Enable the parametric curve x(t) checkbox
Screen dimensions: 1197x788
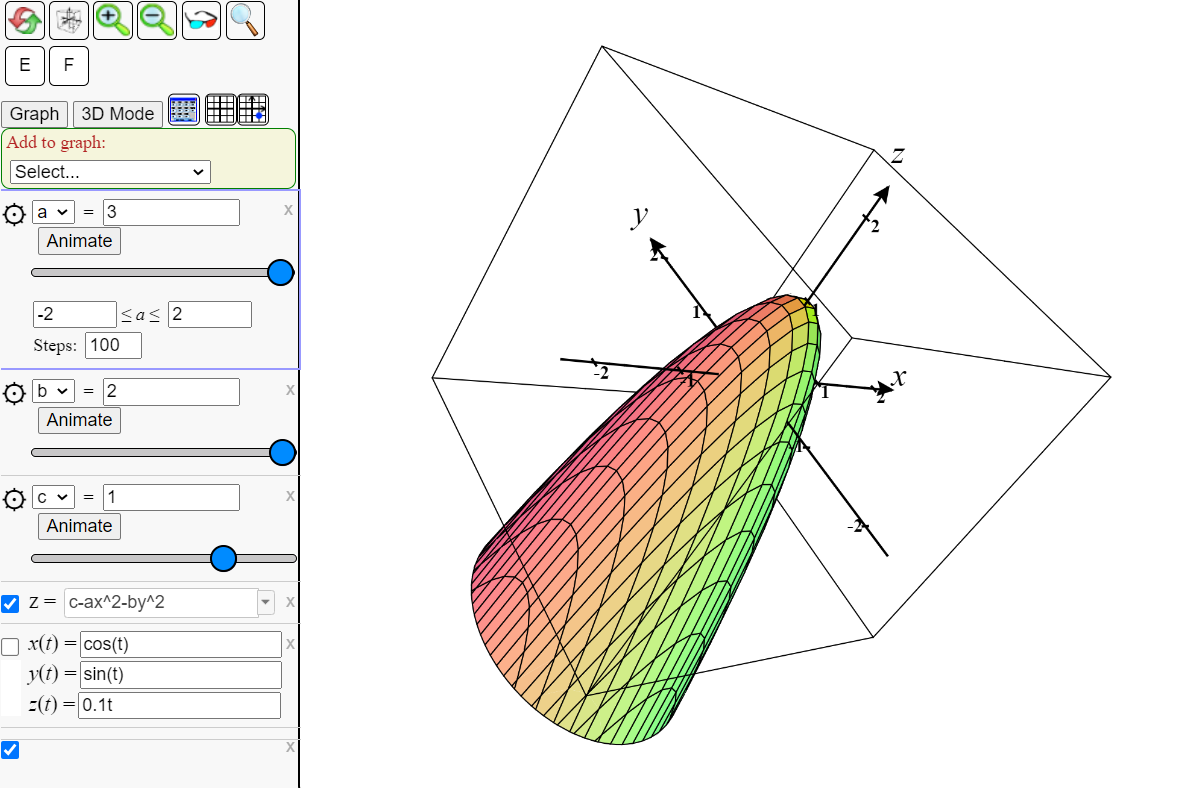10,647
